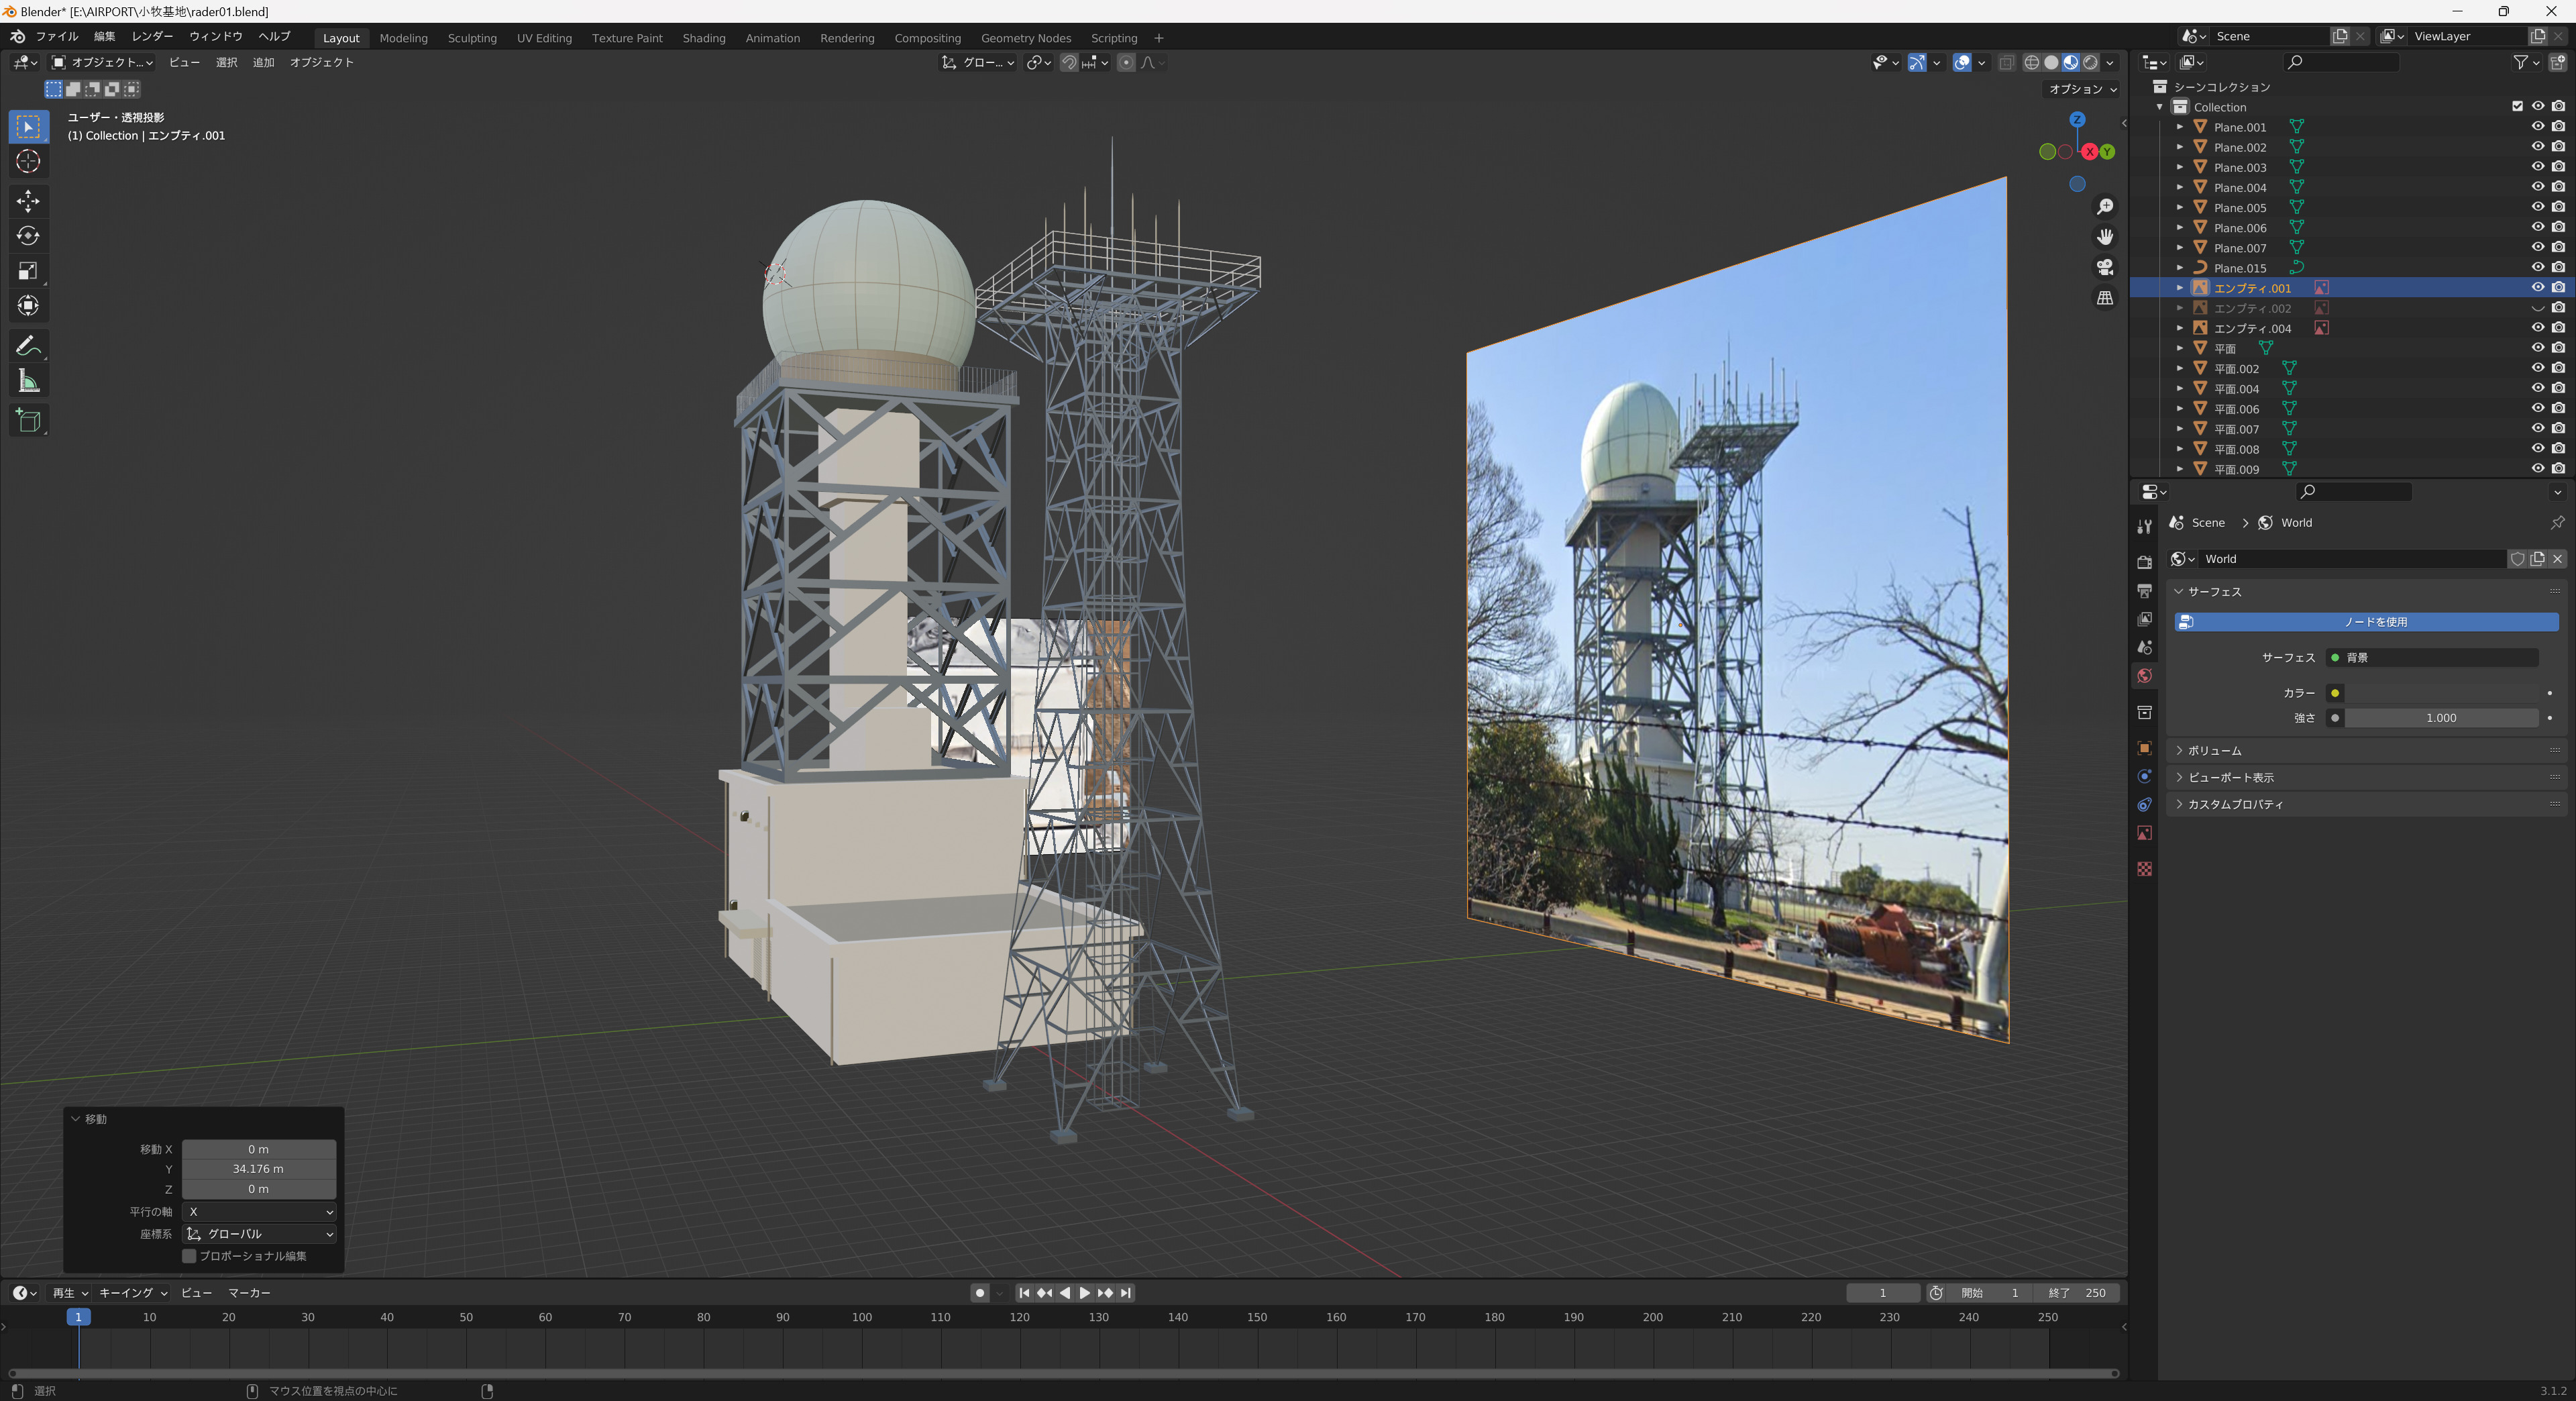Open the transform orientation dropdown in header
The image size is (2576, 1401).
(979, 62)
